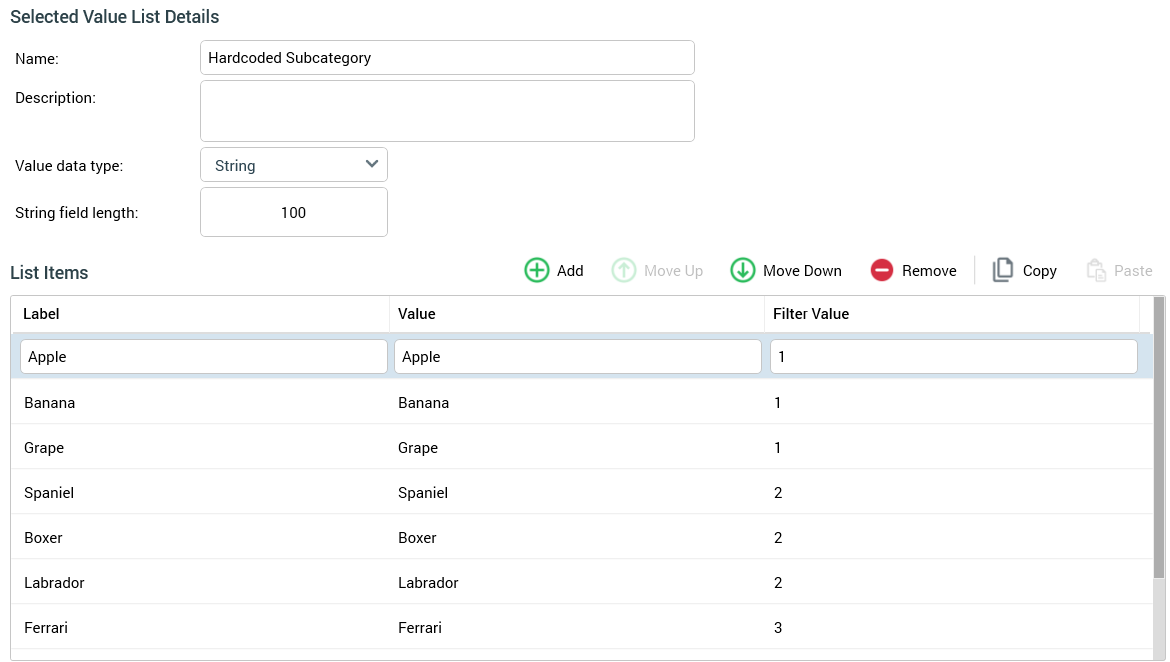Click inside the Description text area
1170x662 pixels.
(447, 111)
